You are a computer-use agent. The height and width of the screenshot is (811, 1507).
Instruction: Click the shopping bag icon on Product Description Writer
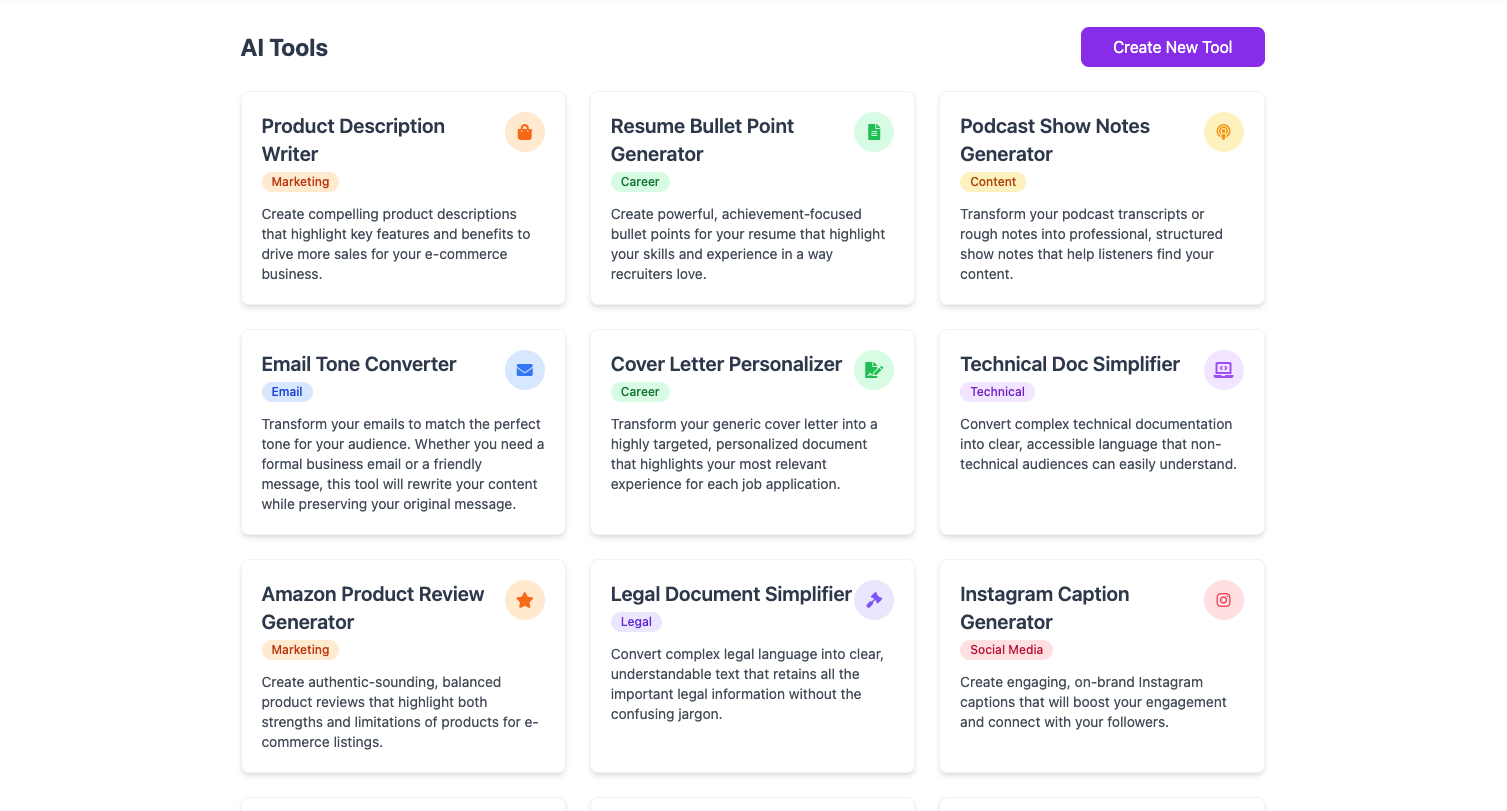coord(524,131)
